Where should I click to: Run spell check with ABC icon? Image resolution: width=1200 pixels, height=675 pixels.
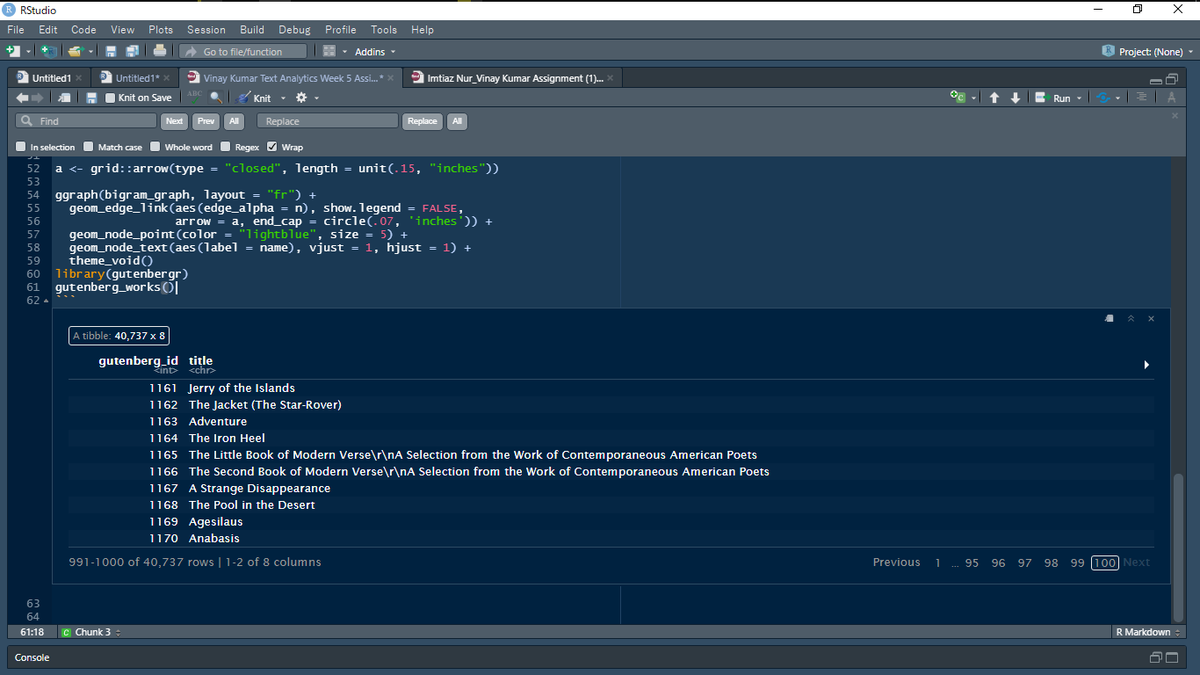tap(195, 97)
